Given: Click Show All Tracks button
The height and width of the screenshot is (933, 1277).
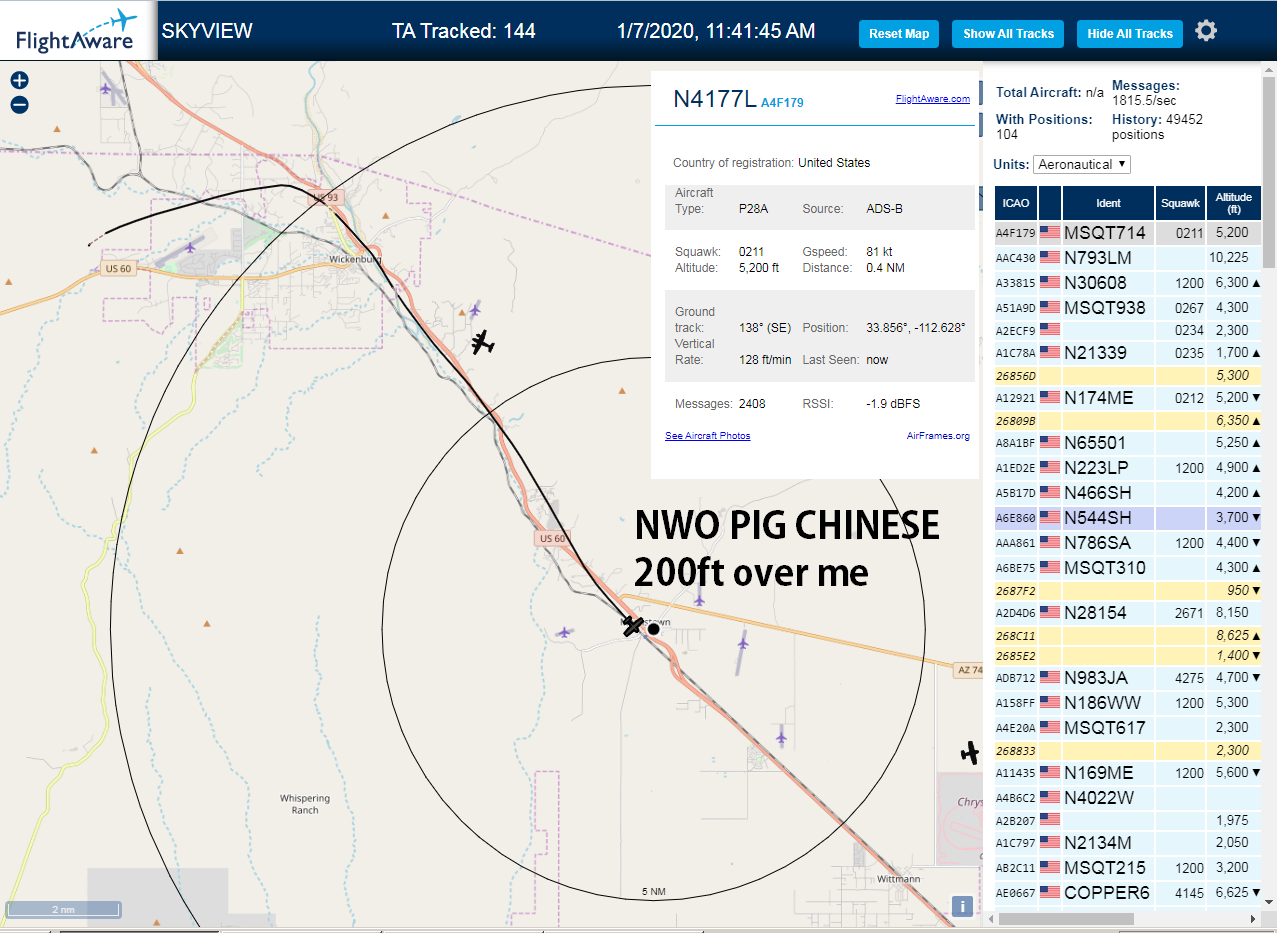Looking at the screenshot, I should [1008, 33].
